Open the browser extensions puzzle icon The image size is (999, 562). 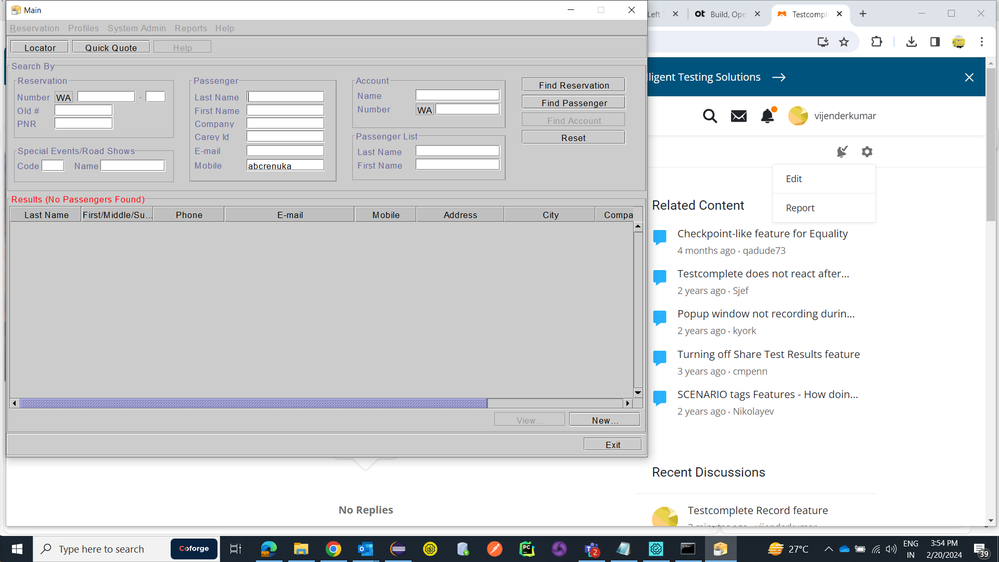tap(877, 42)
